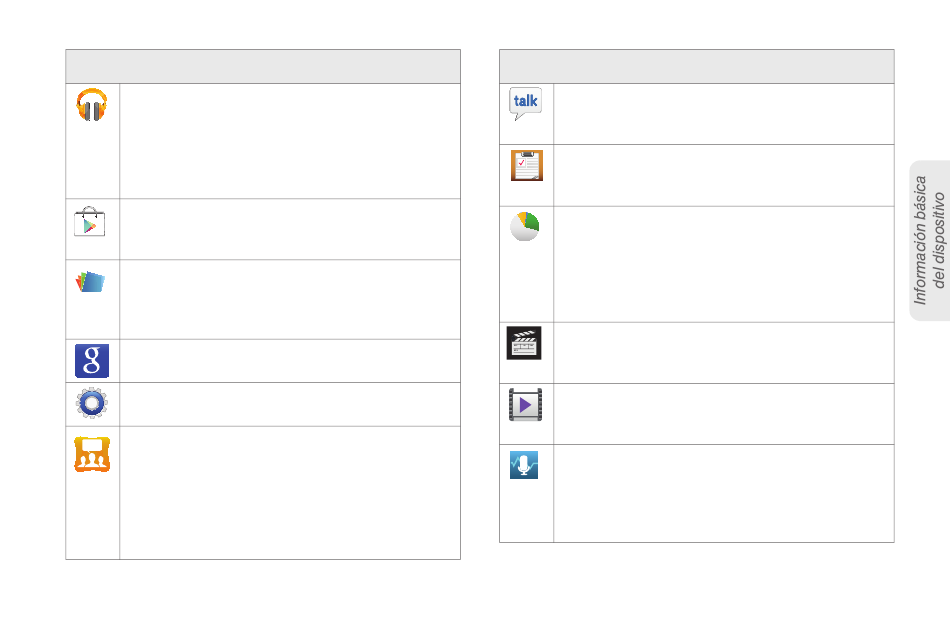Click the description cell beside the microphone icon
This screenshot has width=950, height=633.
pyautogui.click(x=724, y=494)
